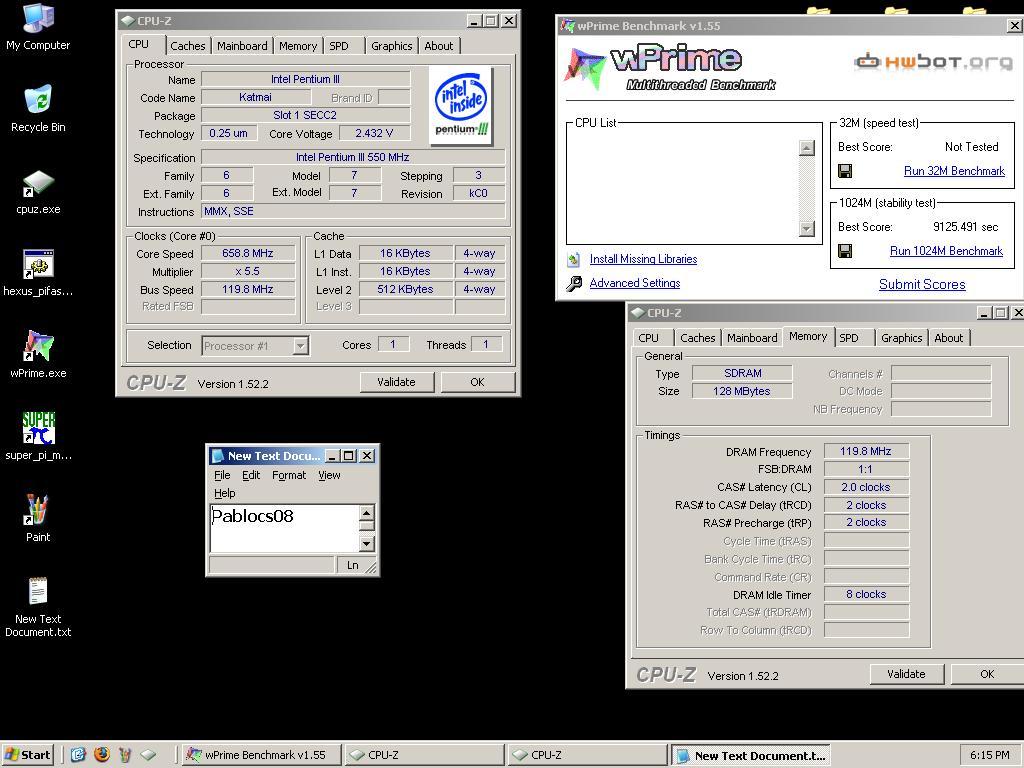Open Install Missing Libraries link
This screenshot has width=1024, height=768.
point(643,259)
